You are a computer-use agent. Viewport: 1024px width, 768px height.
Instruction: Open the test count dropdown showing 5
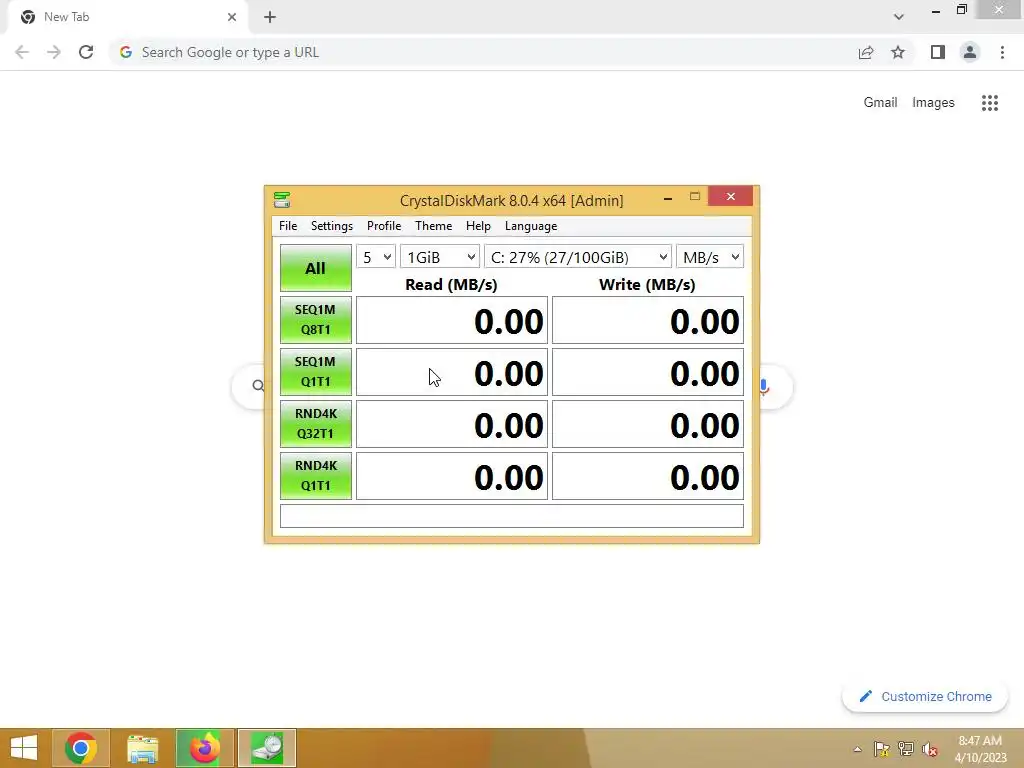coord(376,257)
